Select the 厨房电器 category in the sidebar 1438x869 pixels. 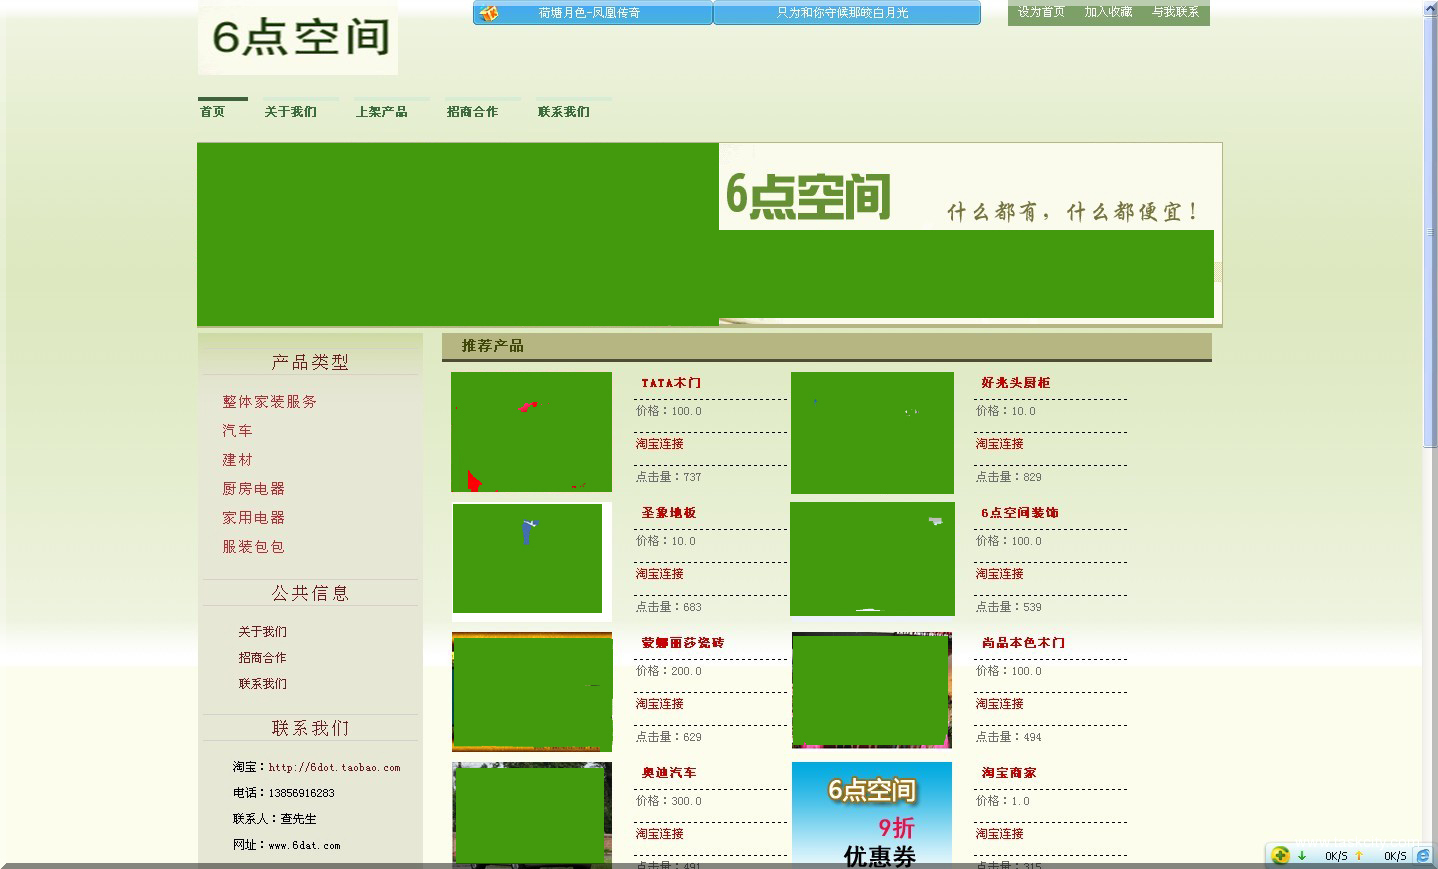[253, 489]
